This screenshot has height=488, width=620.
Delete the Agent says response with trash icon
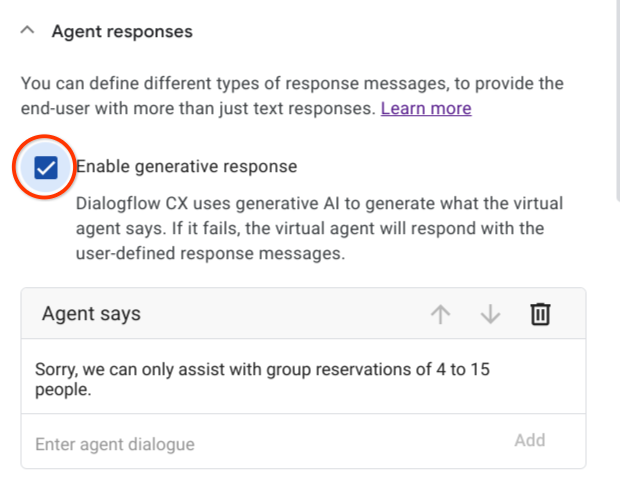(x=540, y=314)
